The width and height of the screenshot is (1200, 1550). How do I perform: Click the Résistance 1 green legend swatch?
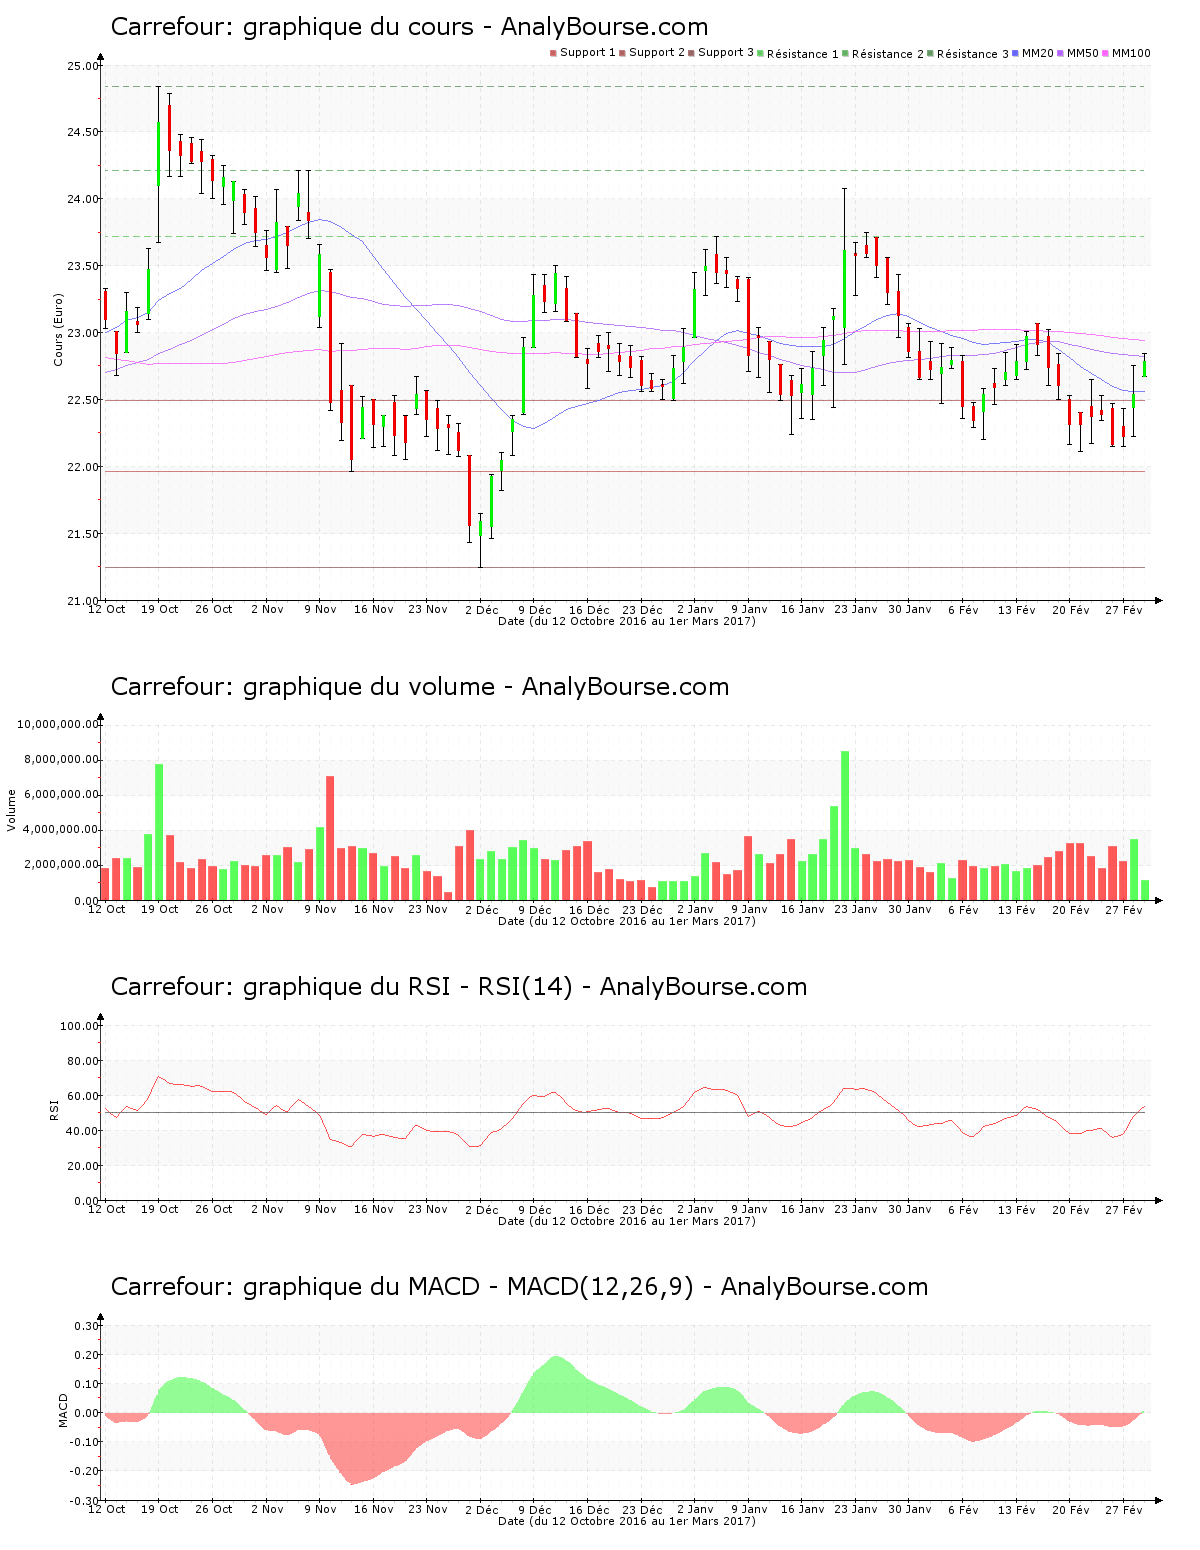coord(761,53)
